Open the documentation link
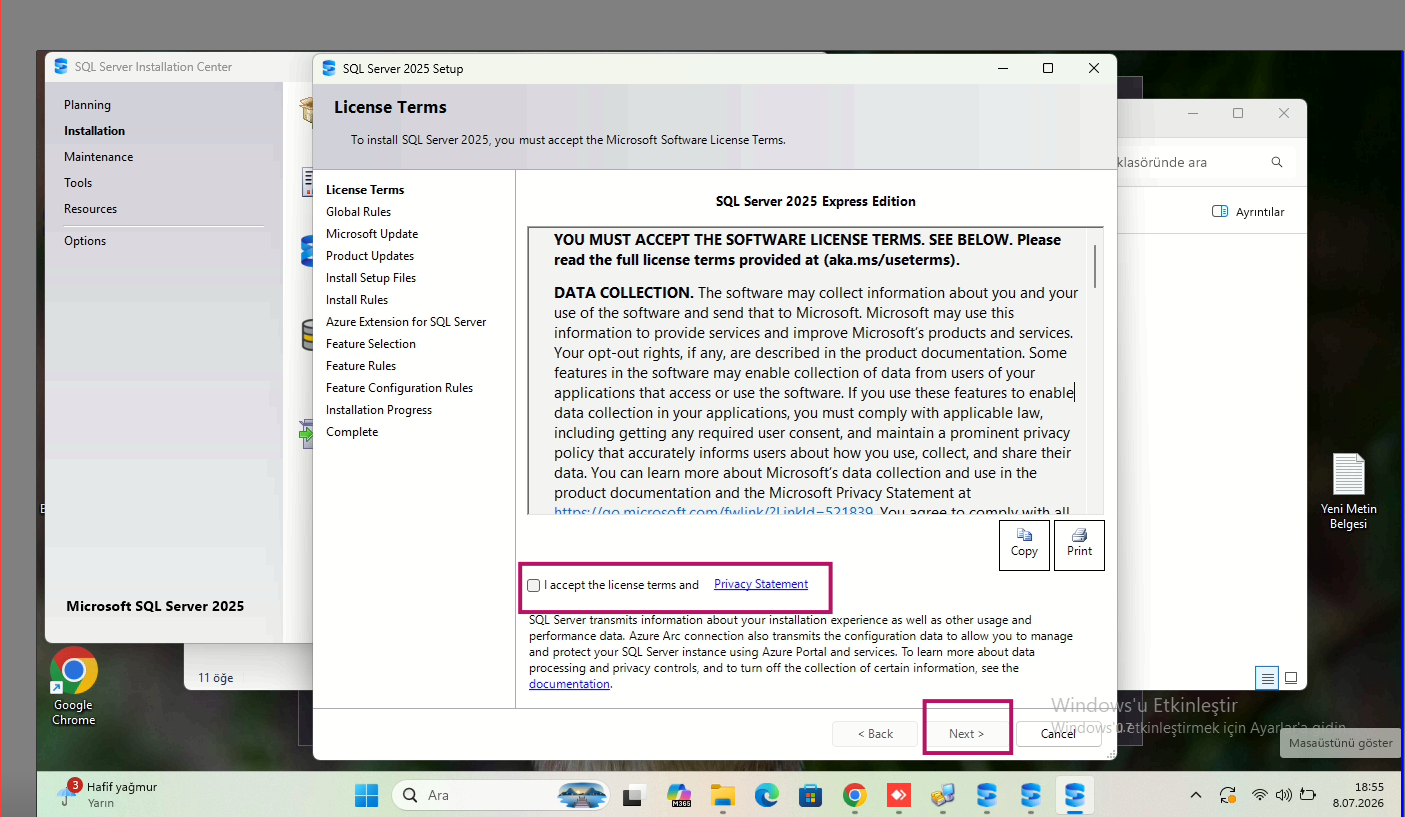Screen dimensions: 1405x817 (569, 684)
